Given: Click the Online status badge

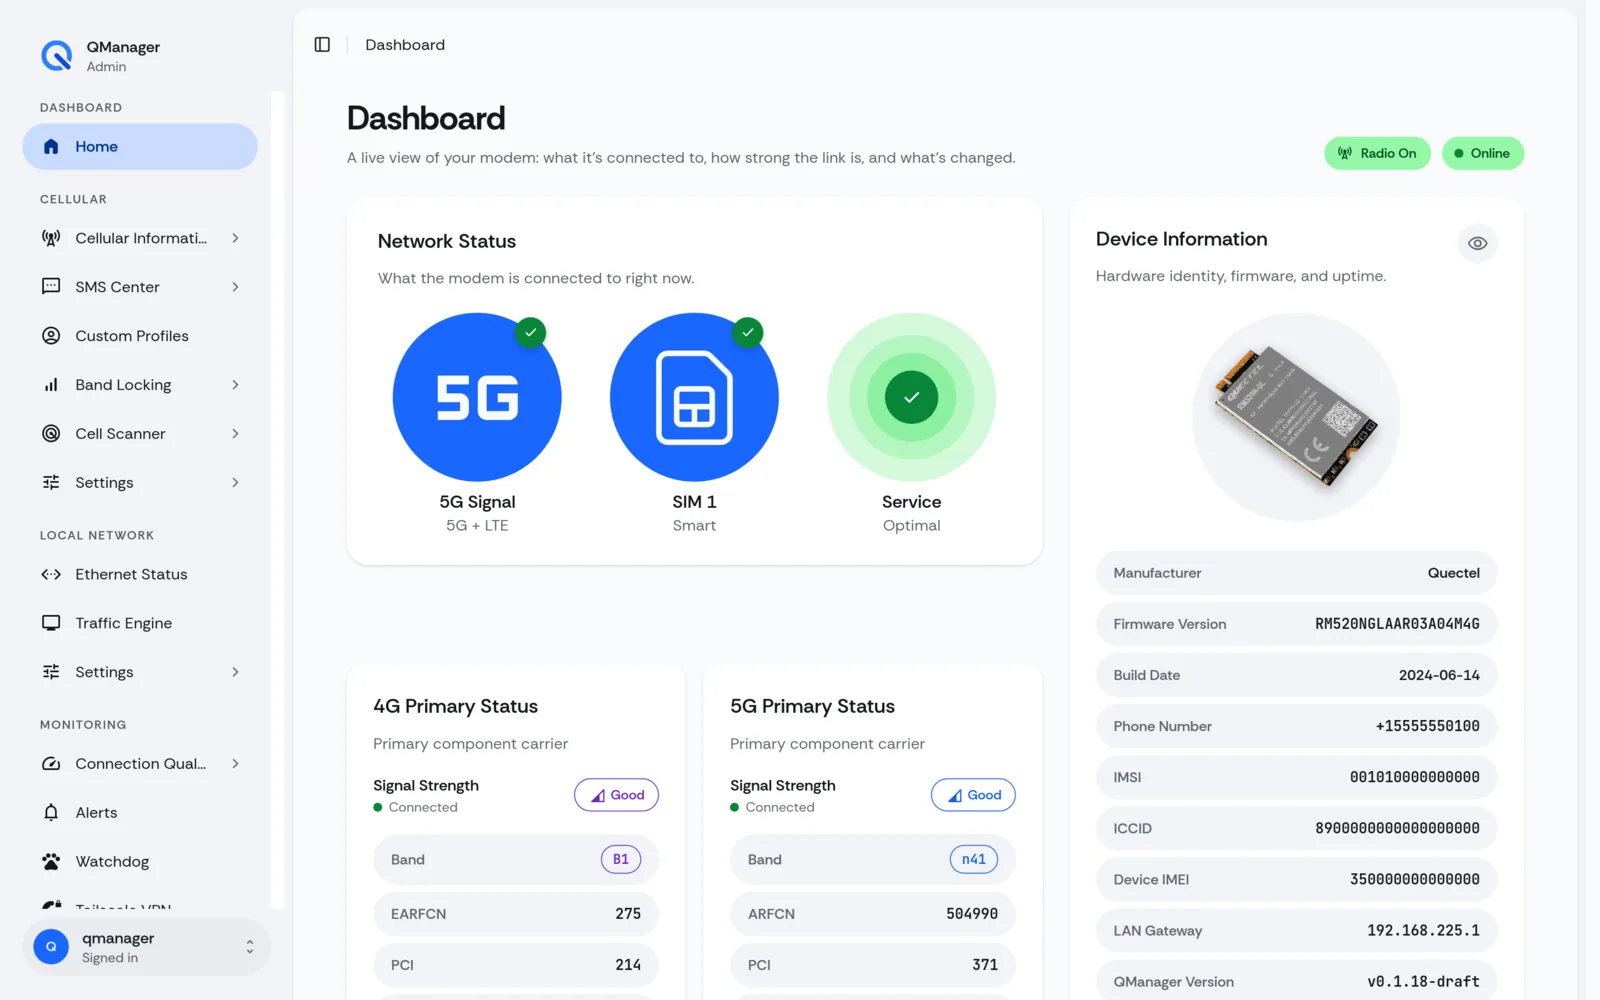Looking at the screenshot, I should pyautogui.click(x=1482, y=153).
